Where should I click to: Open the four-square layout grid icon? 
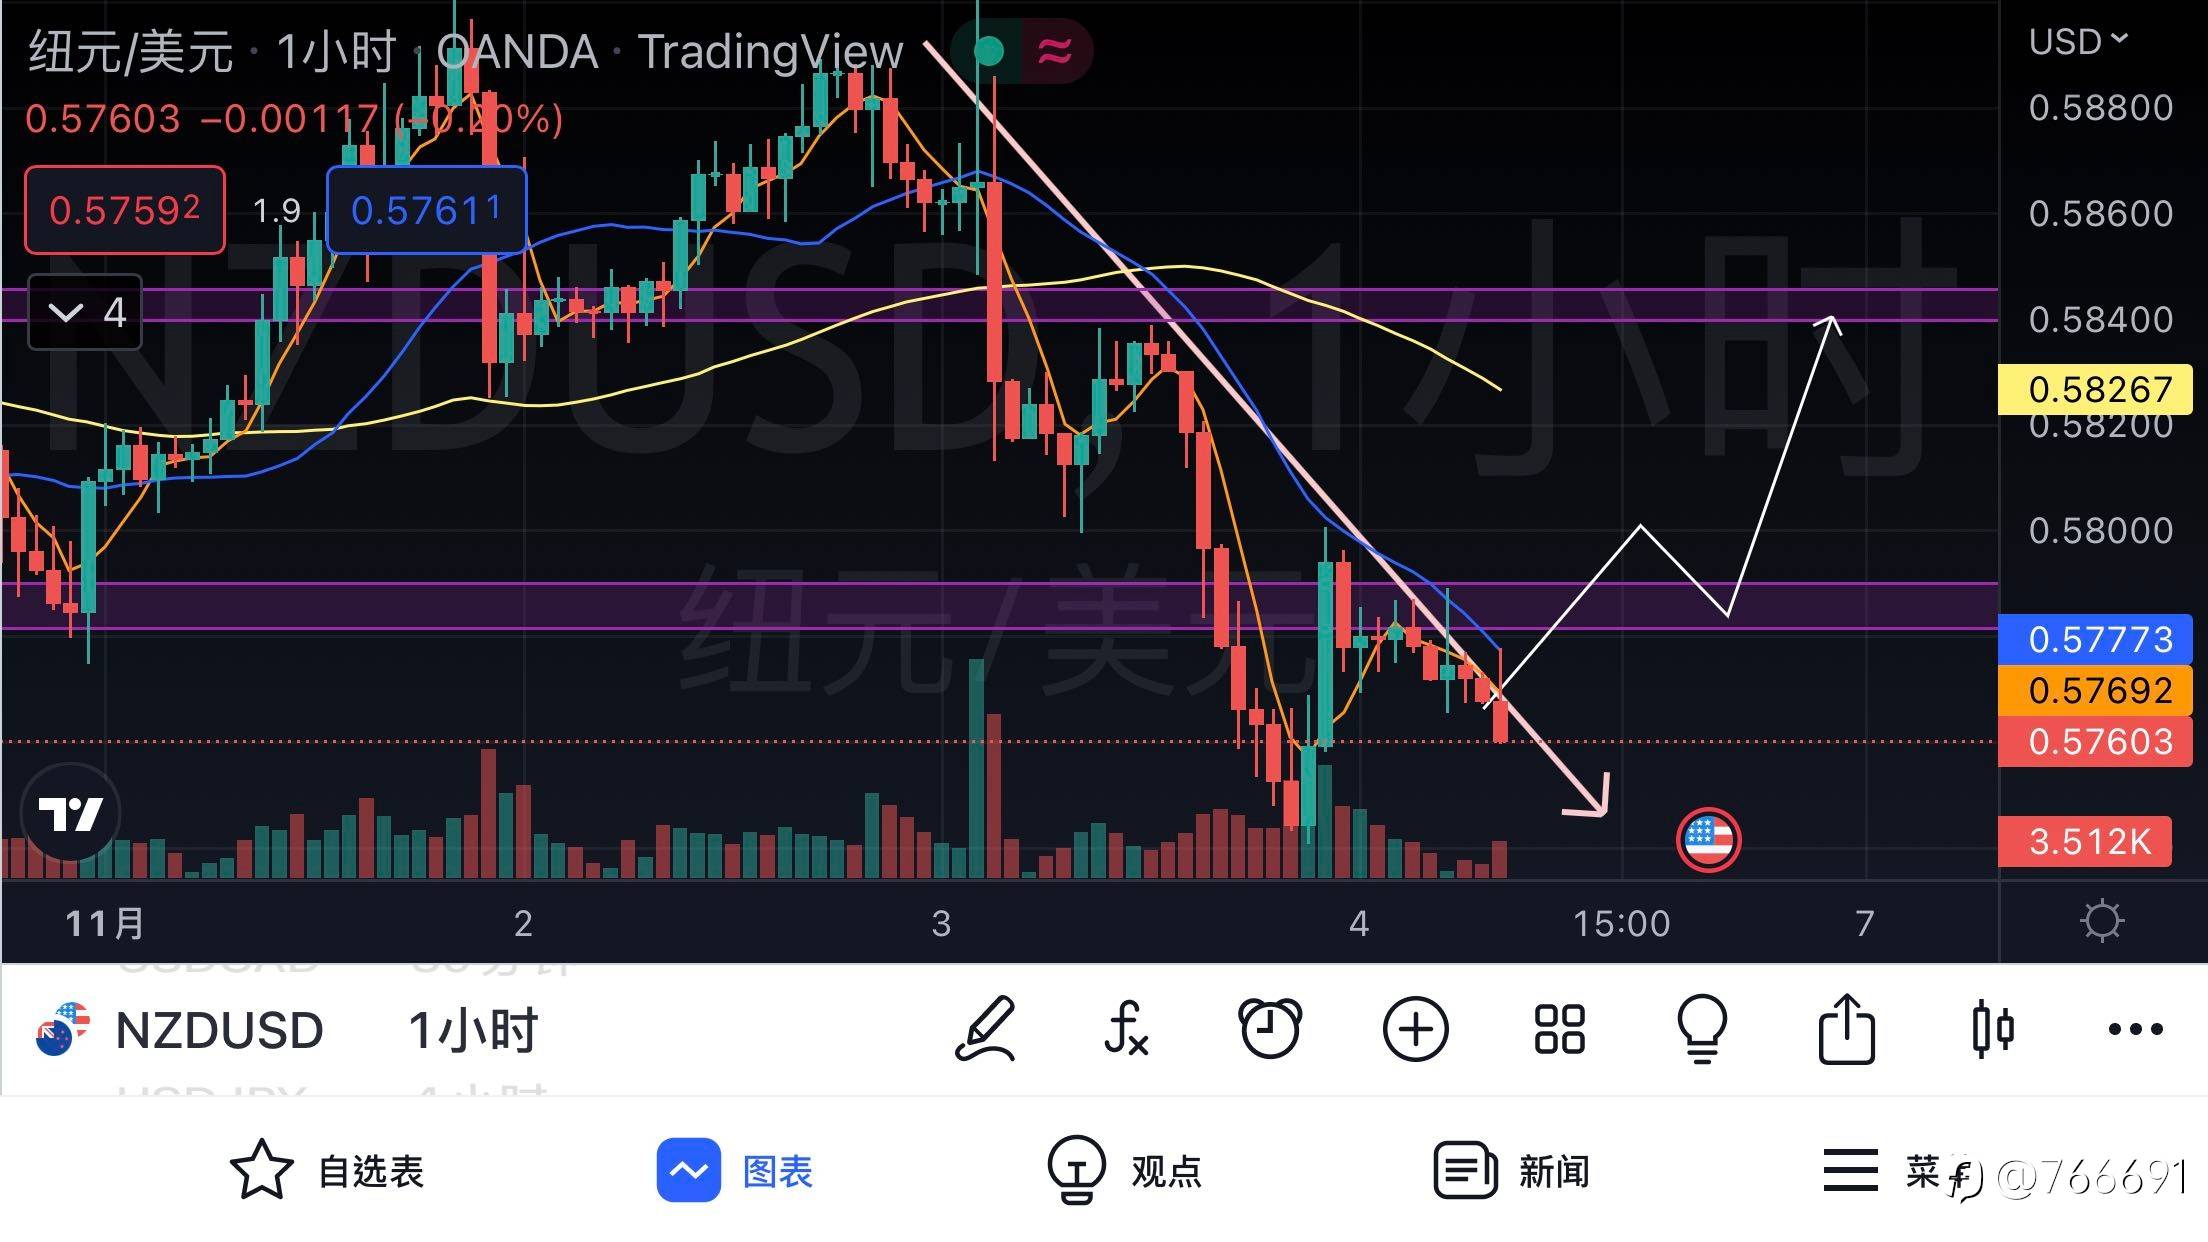[1559, 1028]
